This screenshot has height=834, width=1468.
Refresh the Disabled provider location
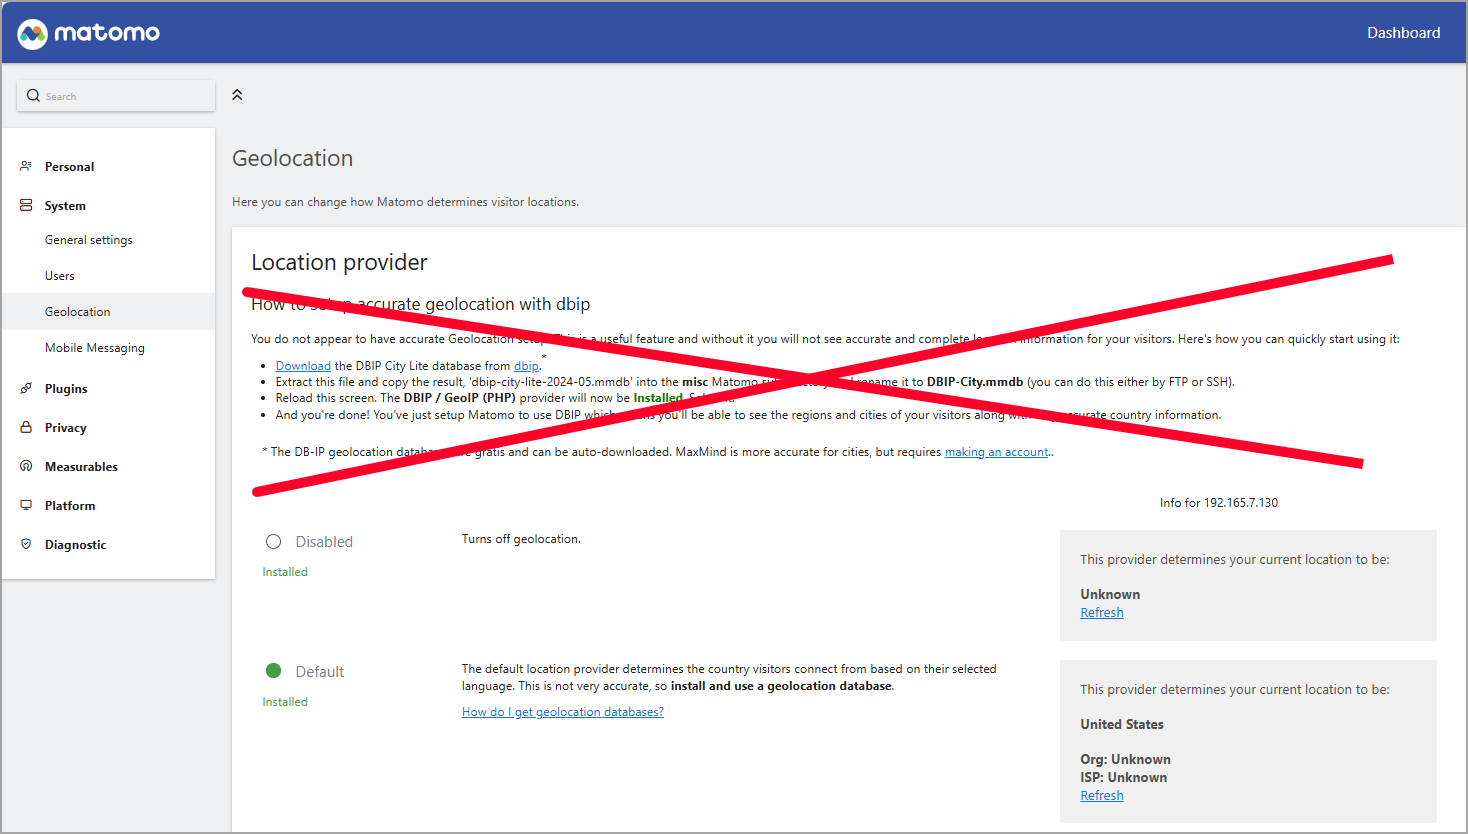1102,613
